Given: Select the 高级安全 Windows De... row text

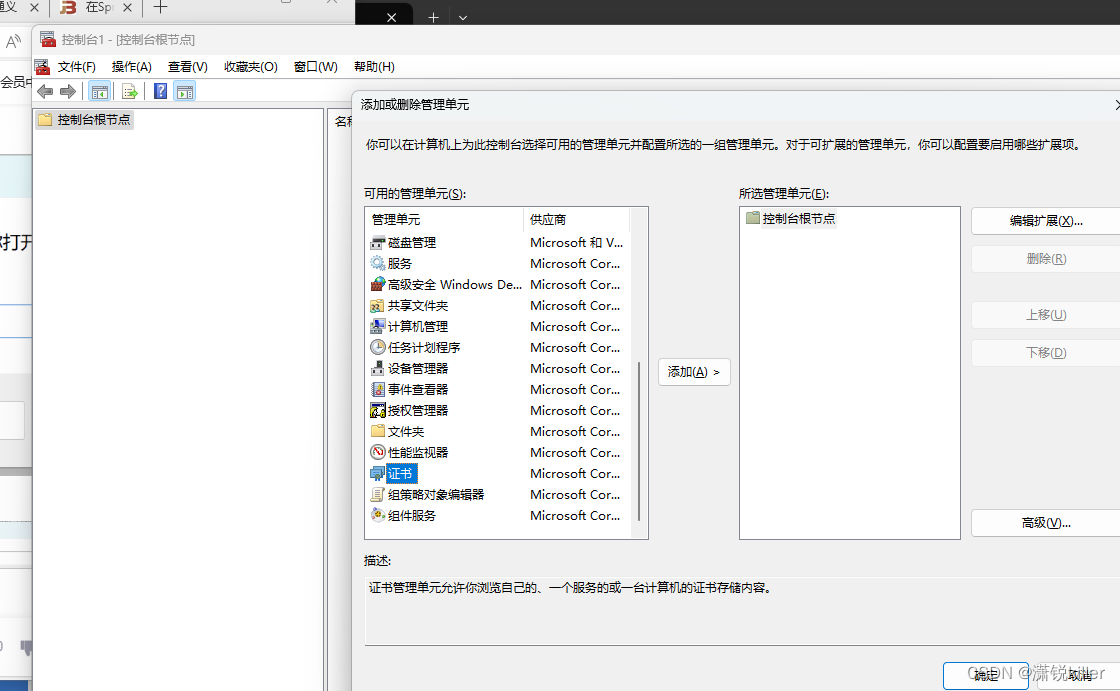Looking at the screenshot, I should click(x=454, y=284).
